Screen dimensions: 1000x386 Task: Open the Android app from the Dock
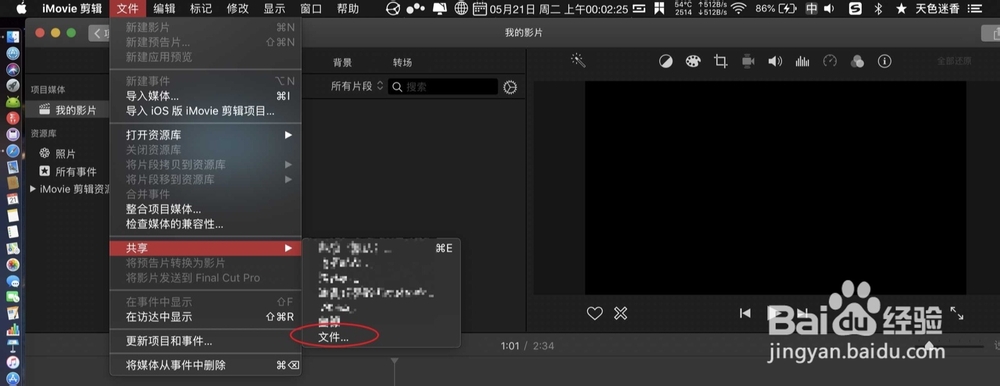[x=13, y=102]
